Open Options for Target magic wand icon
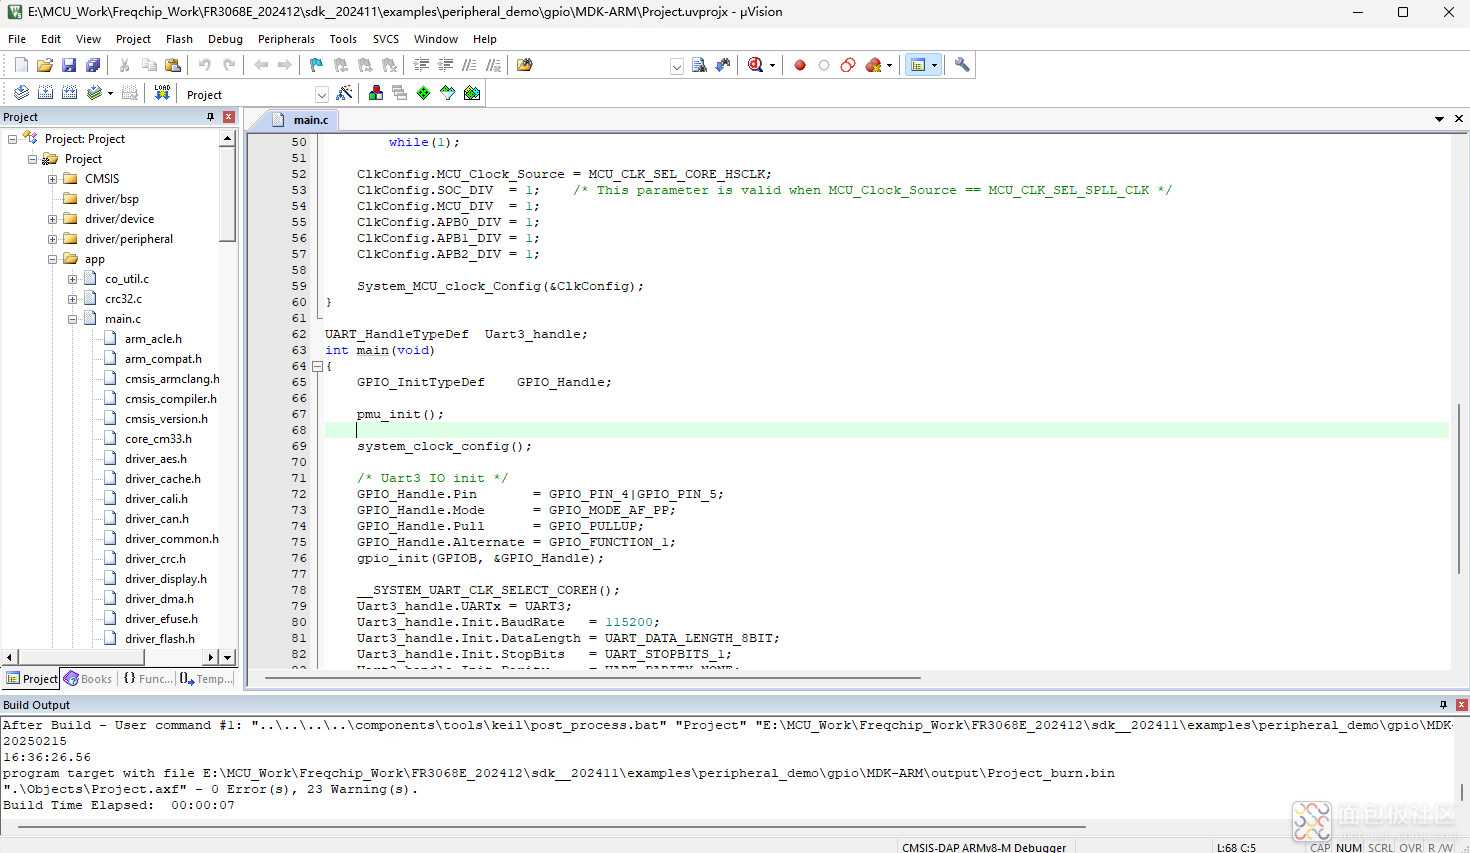 (x=344, y=93)
